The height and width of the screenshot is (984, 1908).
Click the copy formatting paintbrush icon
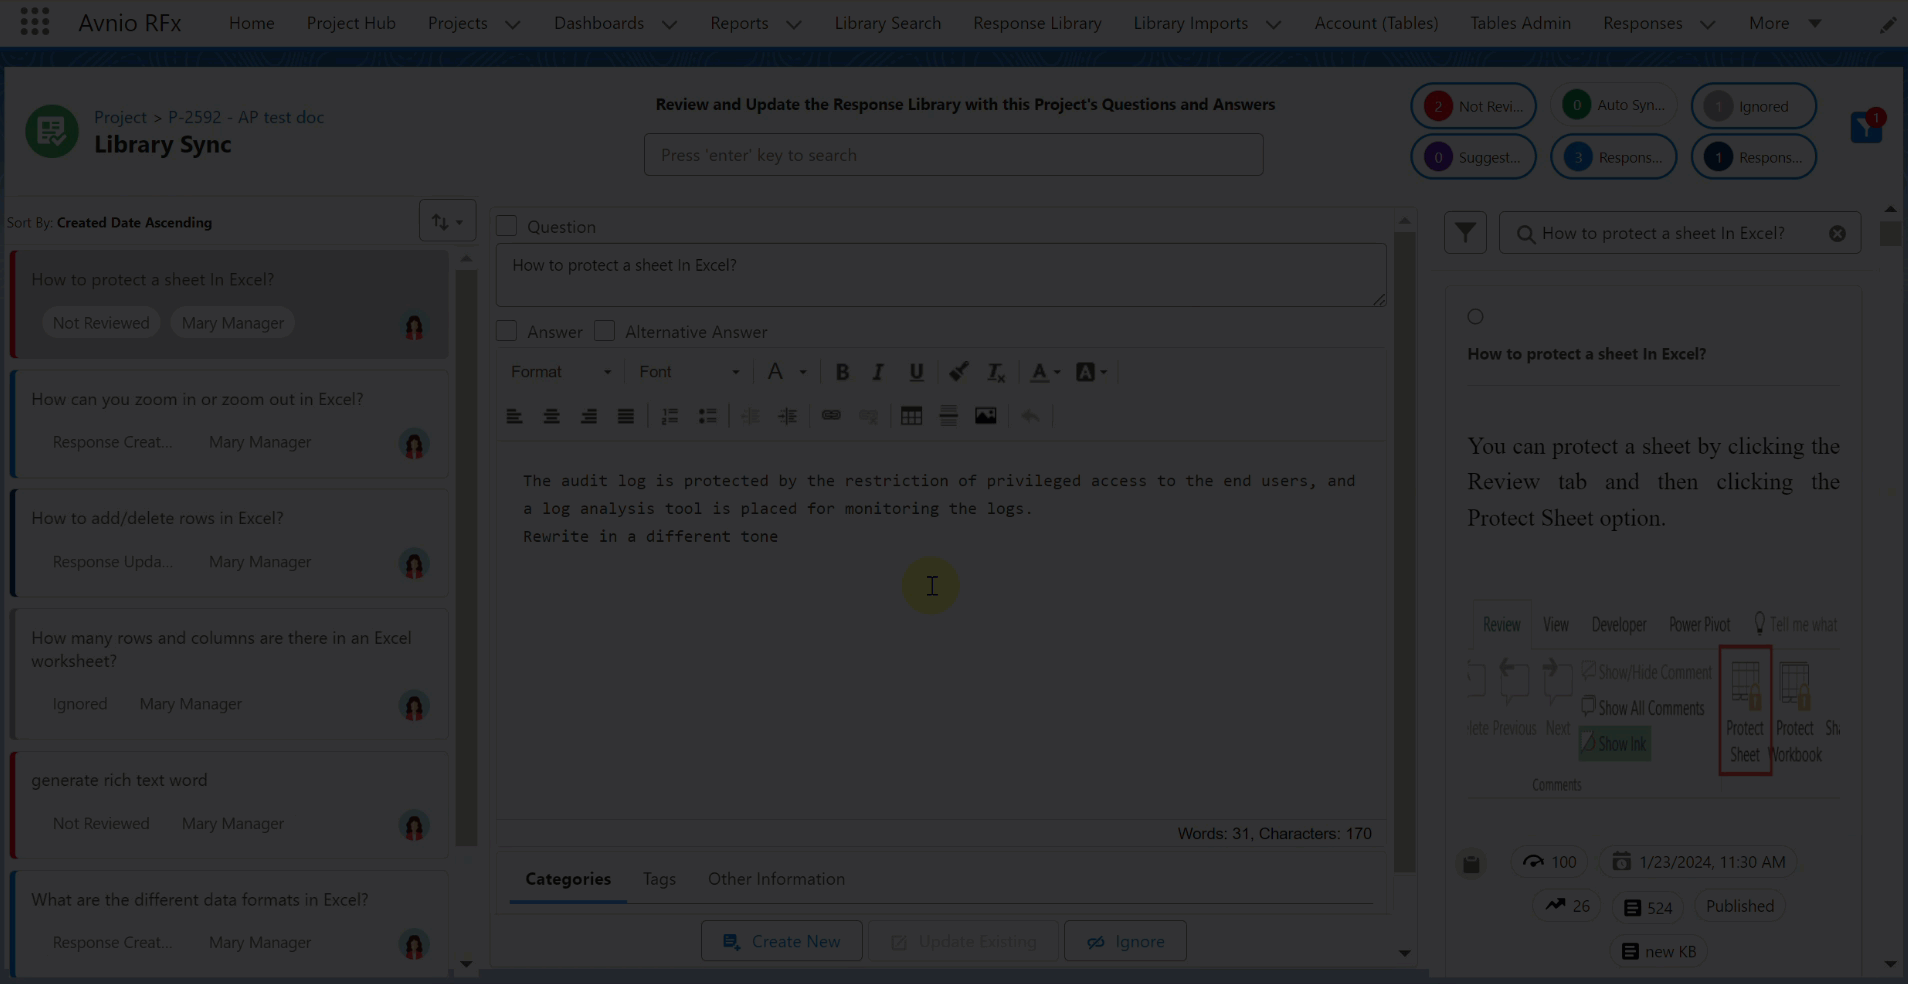pyautogui.click(x=958, y=372)
